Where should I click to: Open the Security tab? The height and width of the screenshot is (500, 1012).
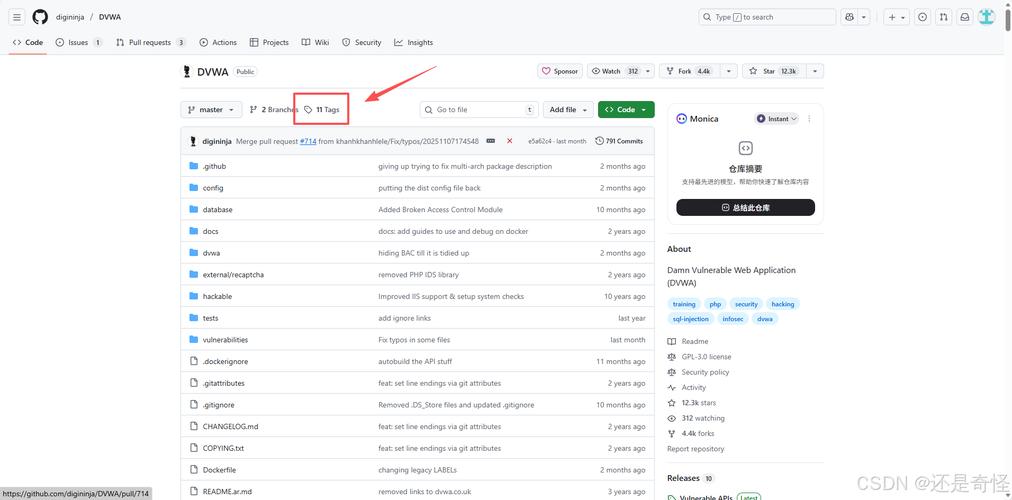tap(361, 43)
